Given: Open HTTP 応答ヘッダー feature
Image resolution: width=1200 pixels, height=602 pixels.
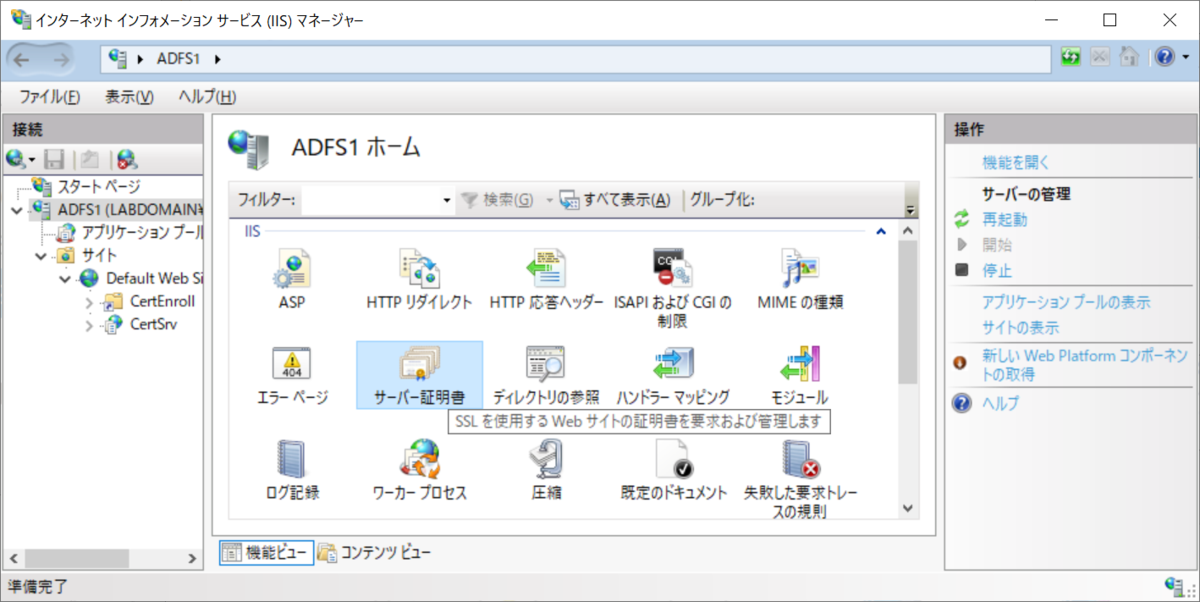Looking at the screenshot, I should (546, 280).
